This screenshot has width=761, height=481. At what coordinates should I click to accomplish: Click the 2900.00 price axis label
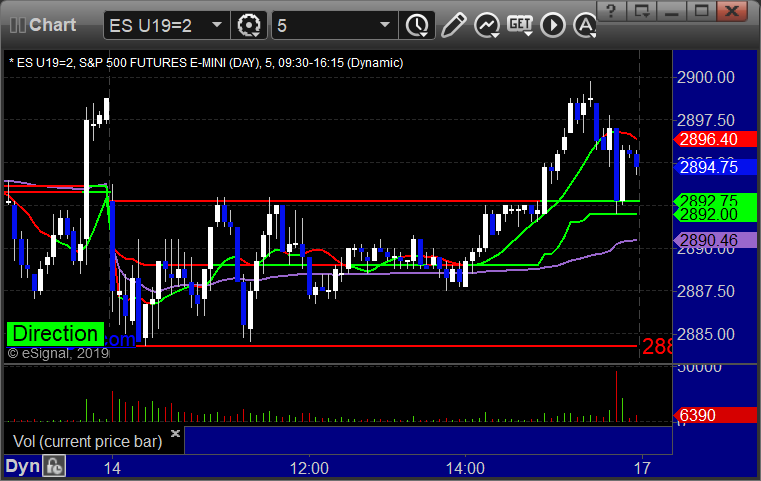coord(706,77)
